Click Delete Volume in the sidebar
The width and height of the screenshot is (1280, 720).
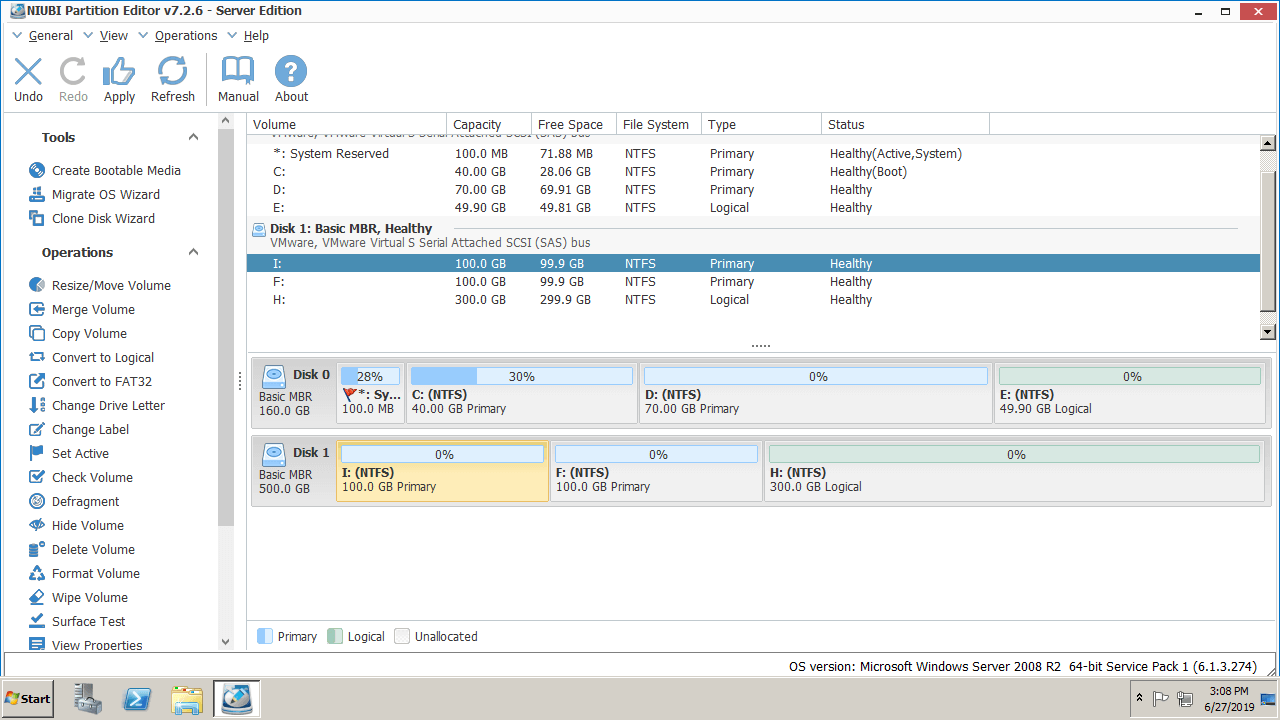point(93,550)
